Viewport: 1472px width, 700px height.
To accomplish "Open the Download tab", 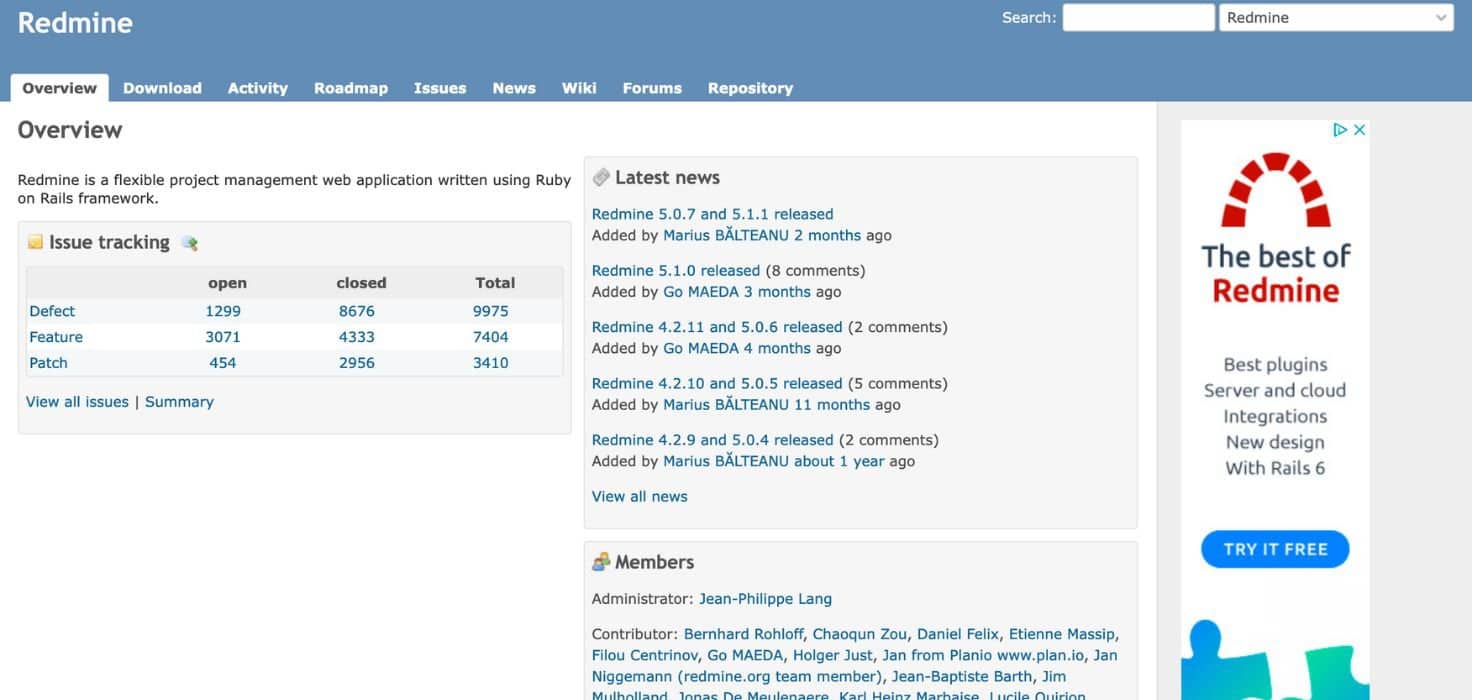I will pos(162,88).
